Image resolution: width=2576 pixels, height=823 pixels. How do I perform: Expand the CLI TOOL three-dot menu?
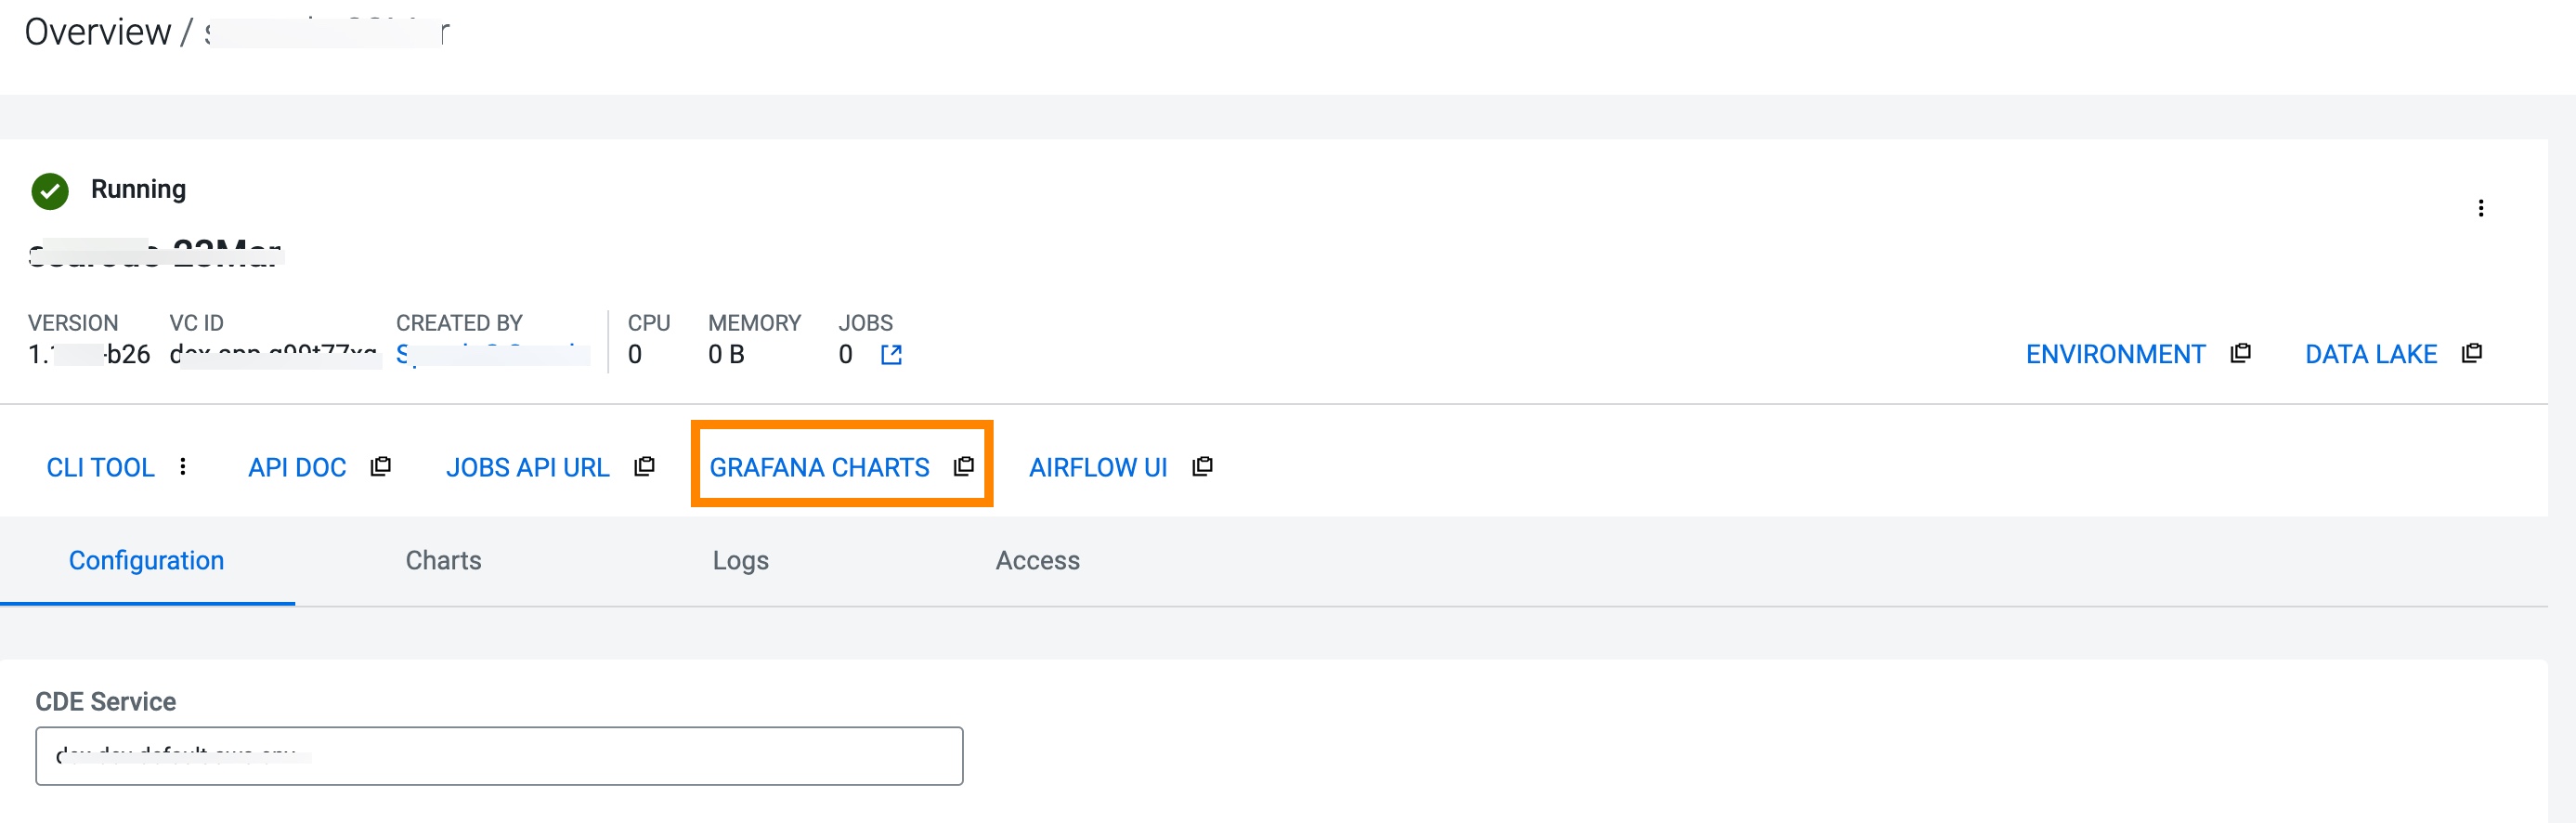click(183, 467)
